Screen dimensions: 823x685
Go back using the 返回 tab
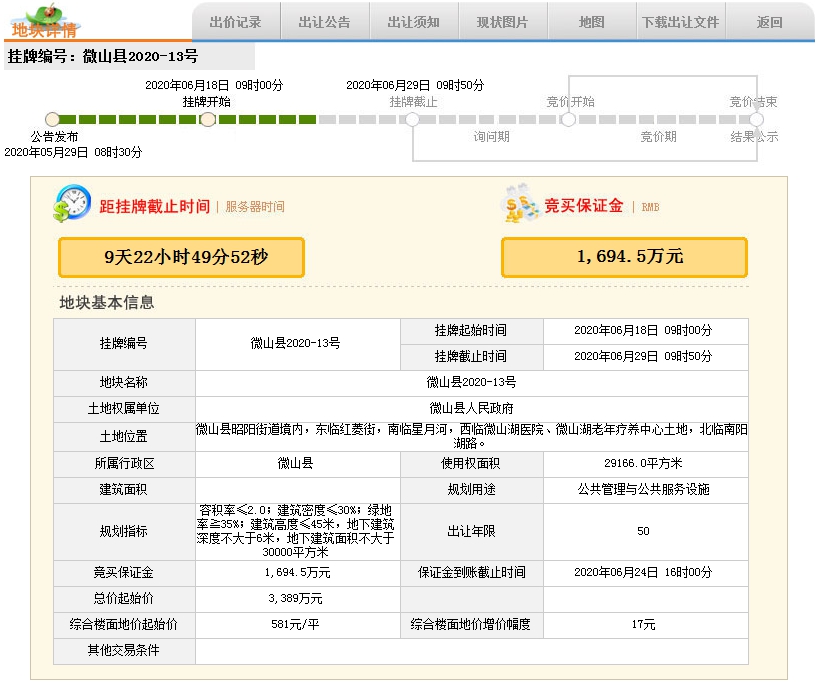coord(769,22)
